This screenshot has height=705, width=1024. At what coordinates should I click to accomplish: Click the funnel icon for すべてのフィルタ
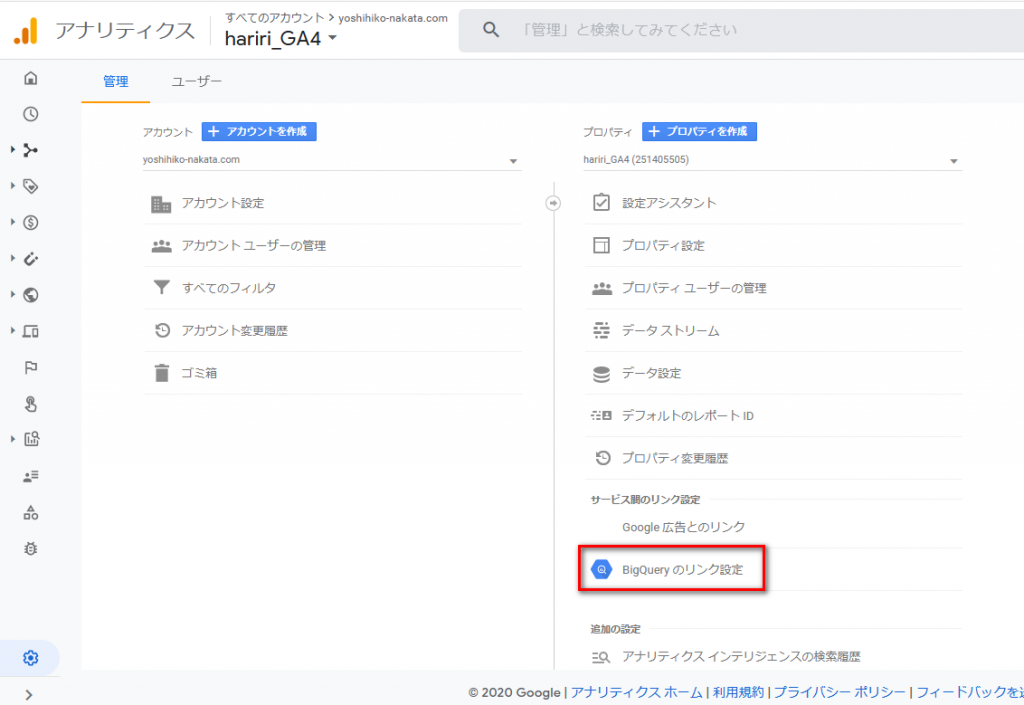pyautogui.click(x=161, y=287)
